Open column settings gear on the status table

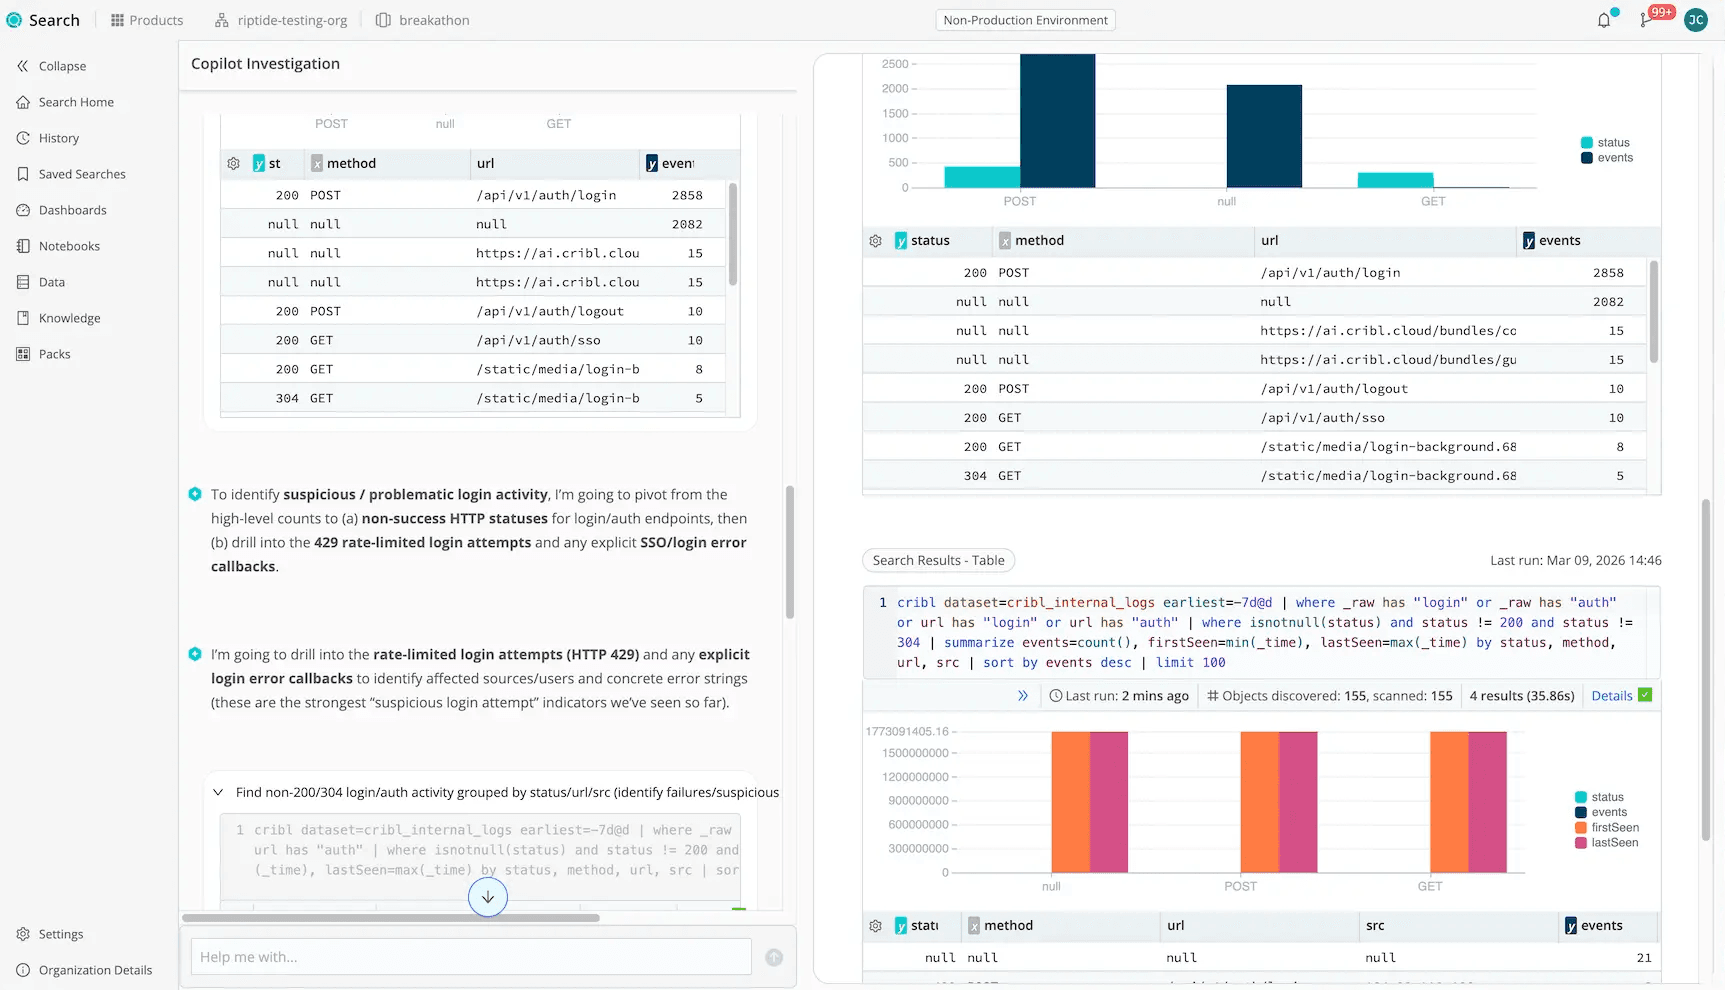875,240
